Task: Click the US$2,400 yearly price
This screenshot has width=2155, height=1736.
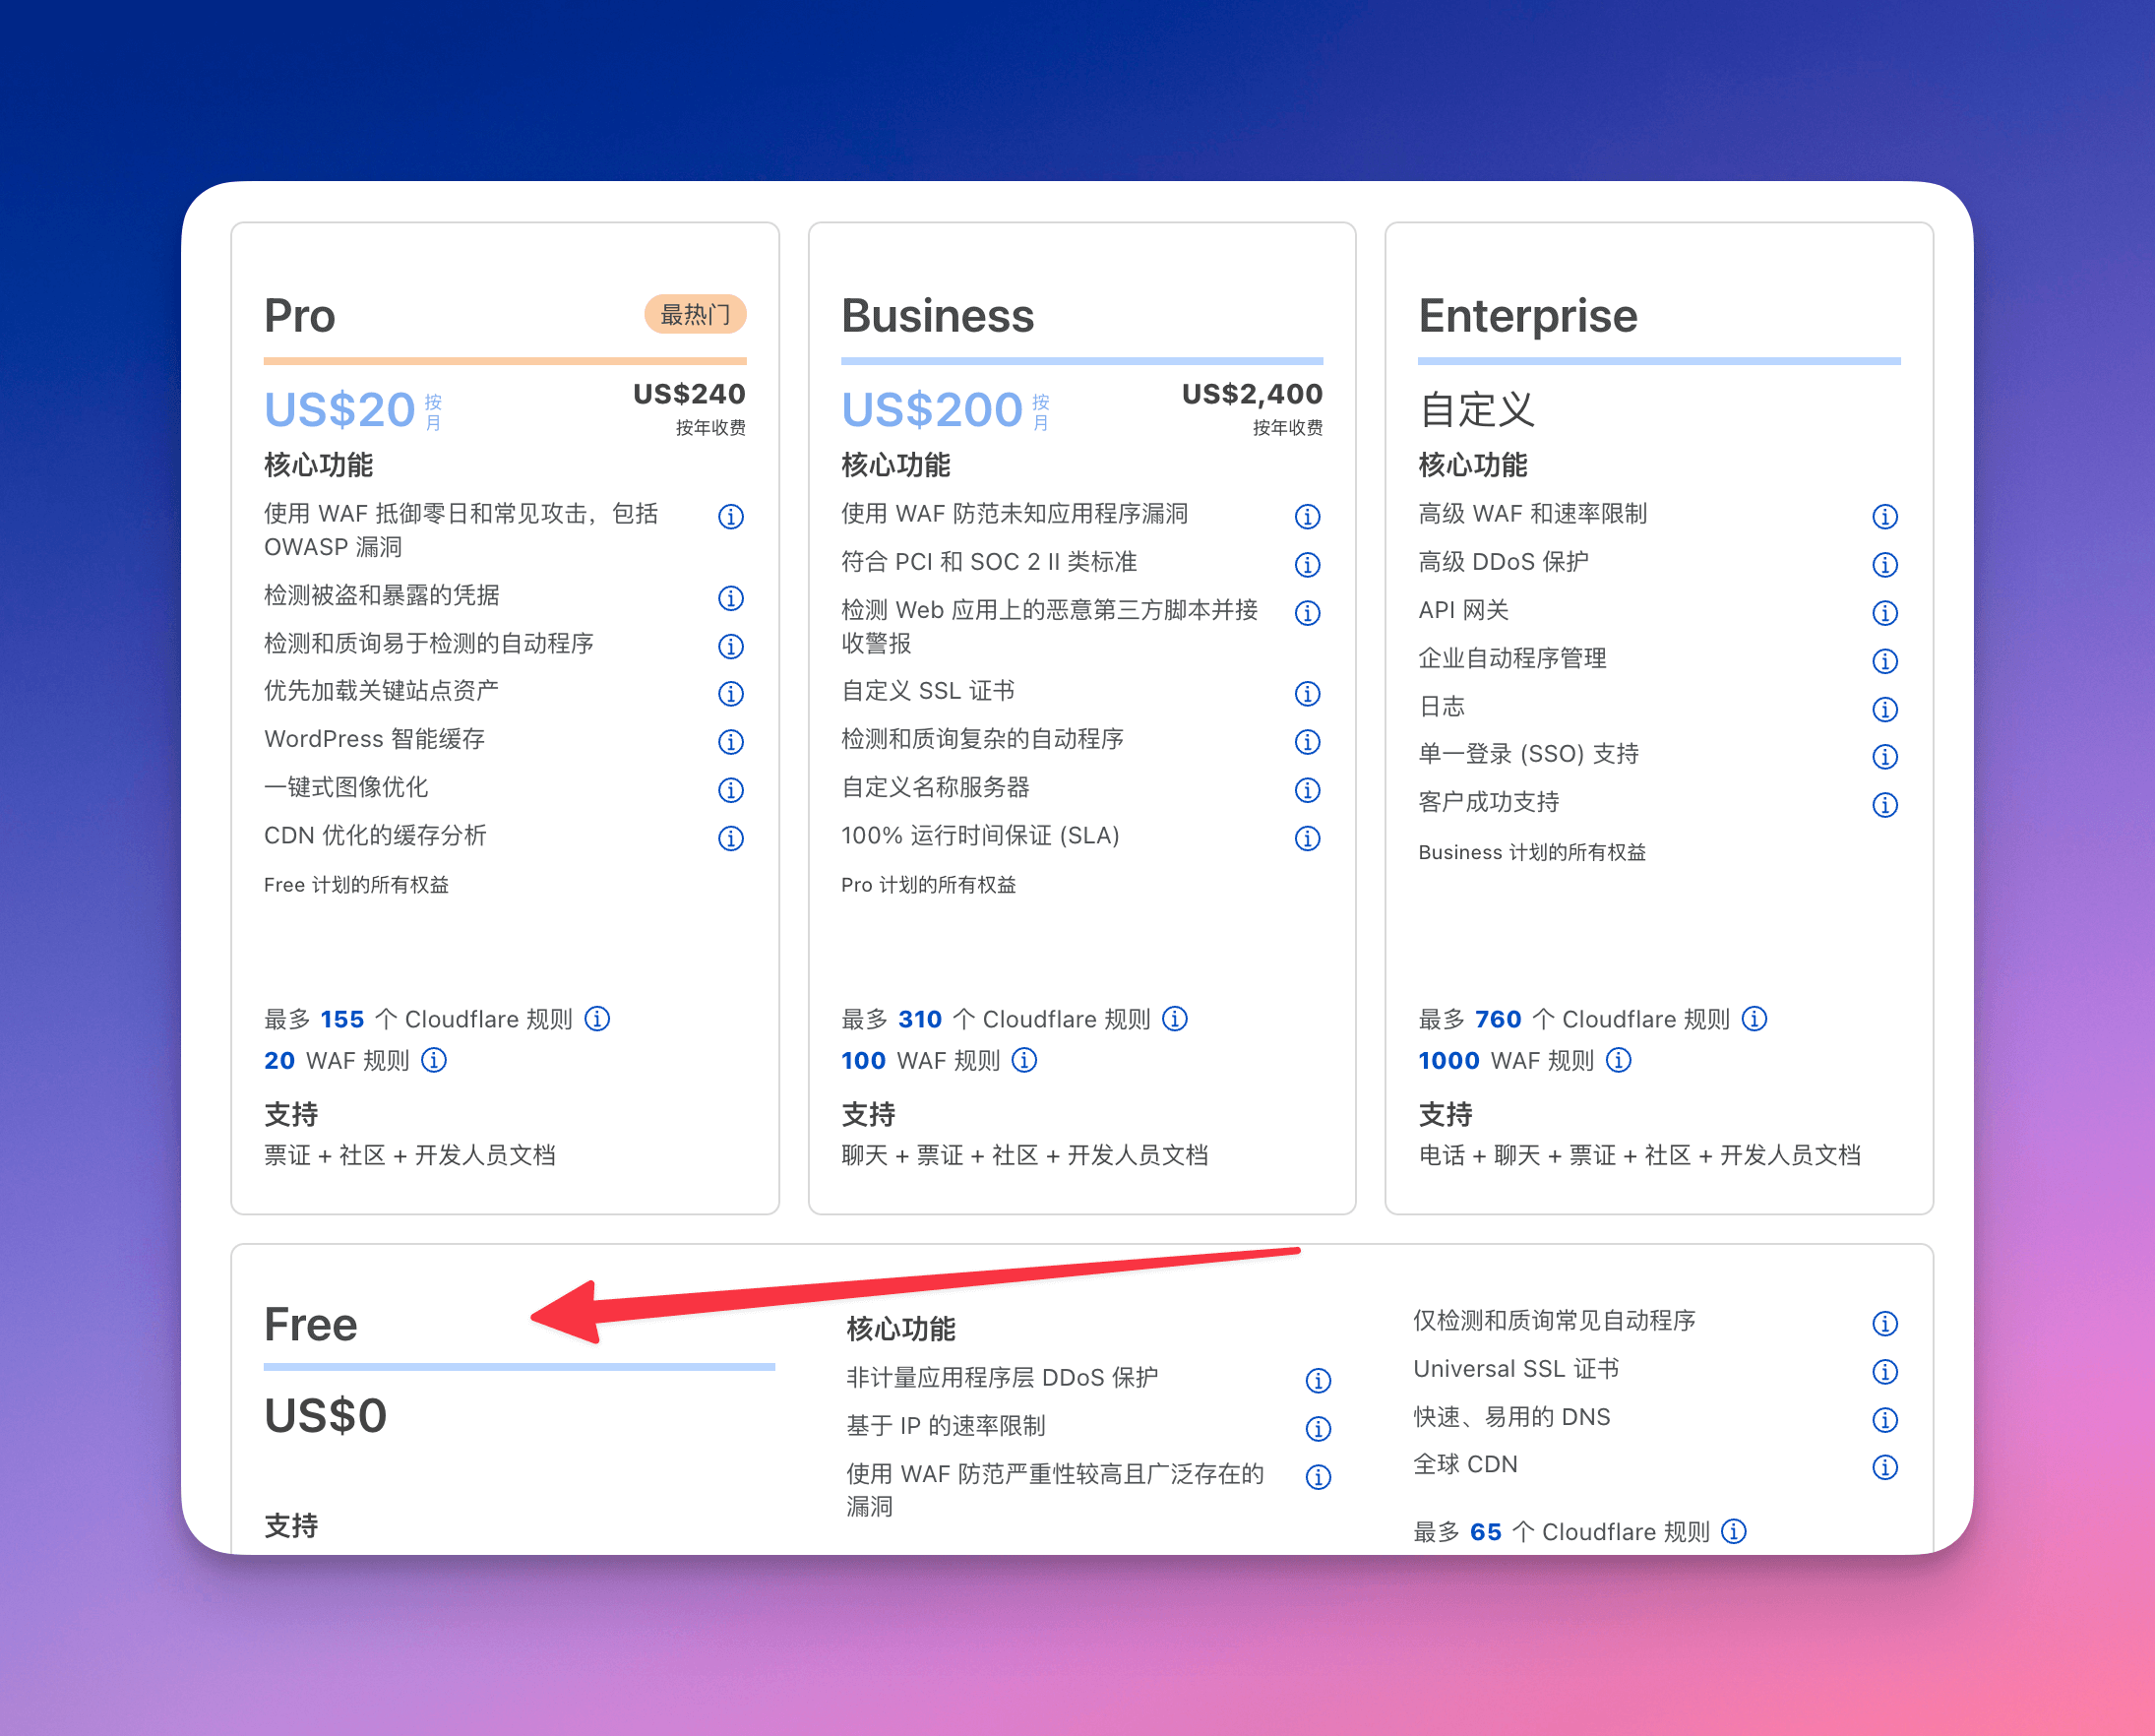Action: point(1252,394)
